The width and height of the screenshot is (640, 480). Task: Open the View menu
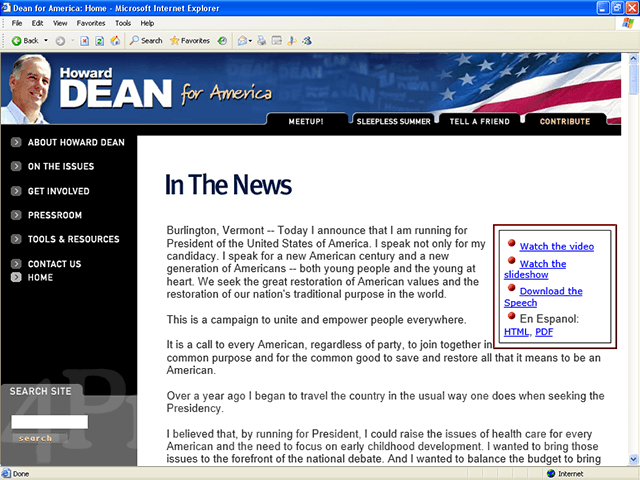[60, 23]
